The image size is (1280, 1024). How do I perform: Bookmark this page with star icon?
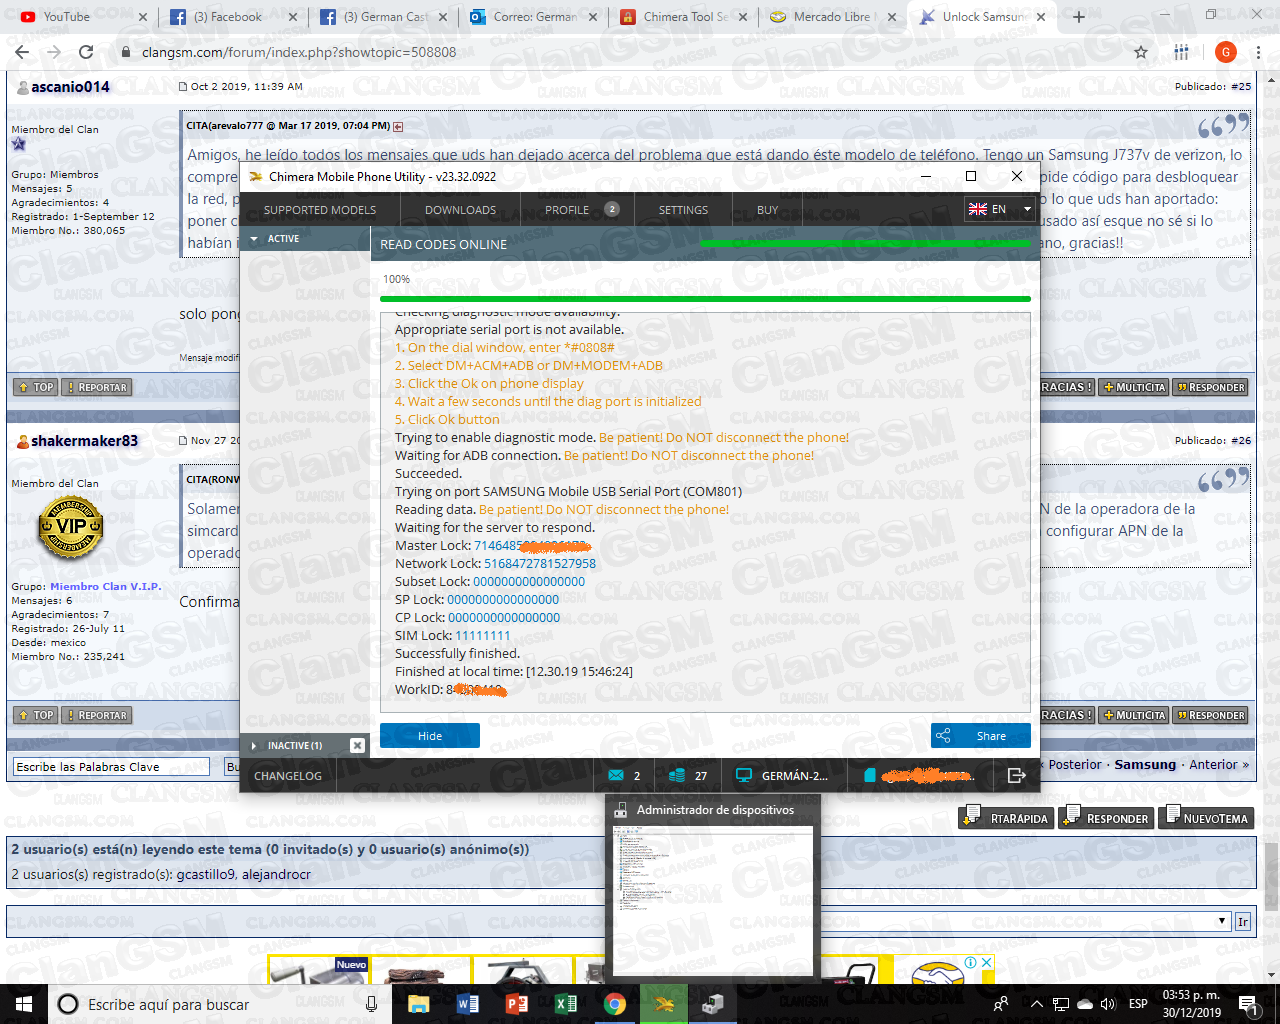[1141, 52]
